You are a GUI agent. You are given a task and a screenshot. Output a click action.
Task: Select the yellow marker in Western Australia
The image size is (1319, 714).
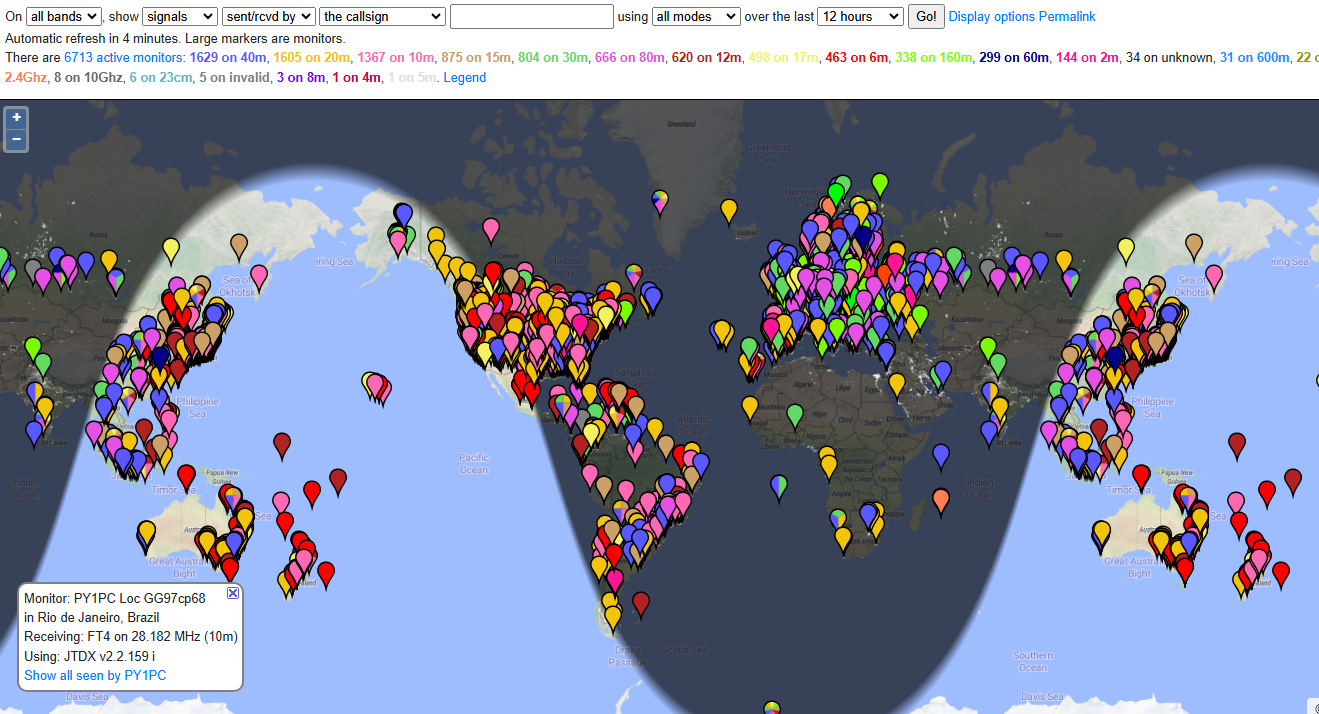click(x=147, y=531)
